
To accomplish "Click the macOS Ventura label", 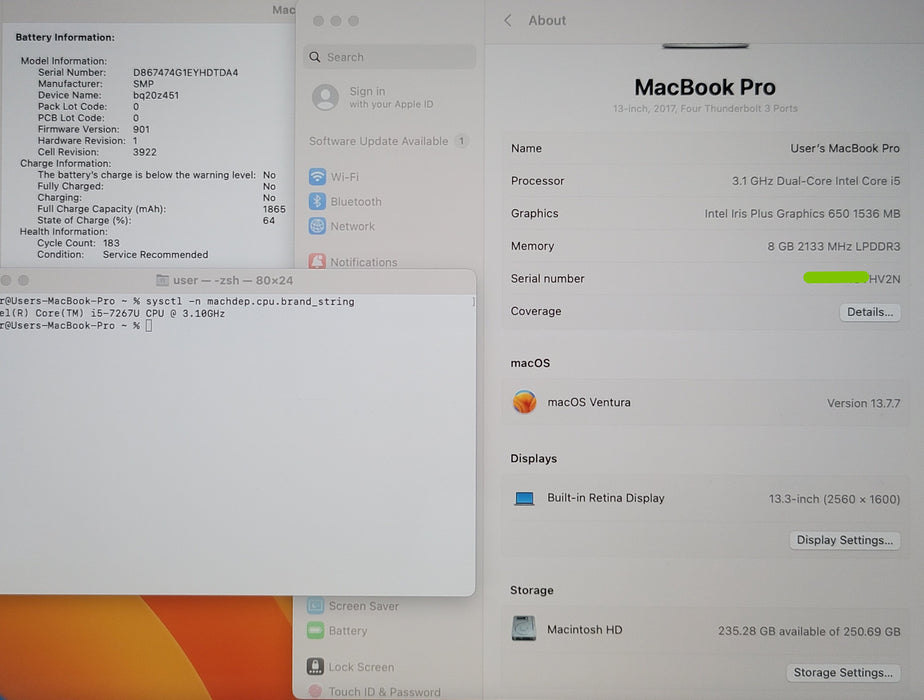I will 589,402.
